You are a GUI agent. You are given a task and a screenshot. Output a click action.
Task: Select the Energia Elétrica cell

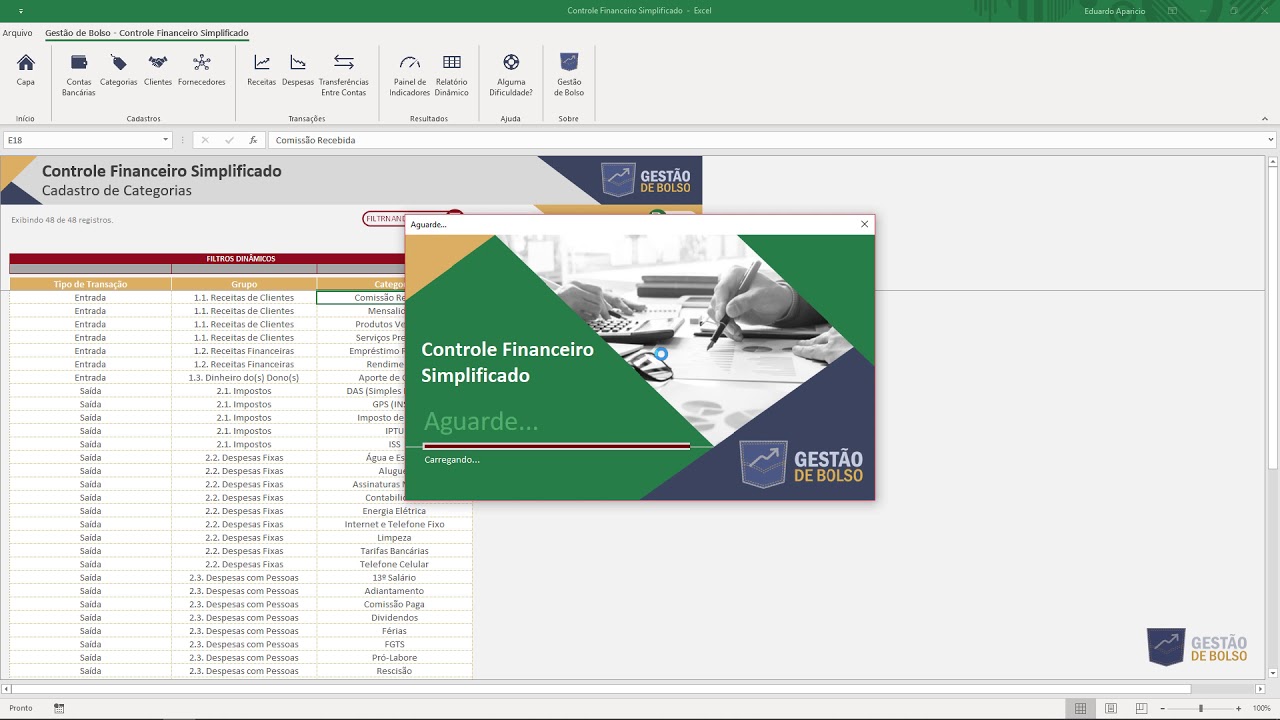click(394, 511)
